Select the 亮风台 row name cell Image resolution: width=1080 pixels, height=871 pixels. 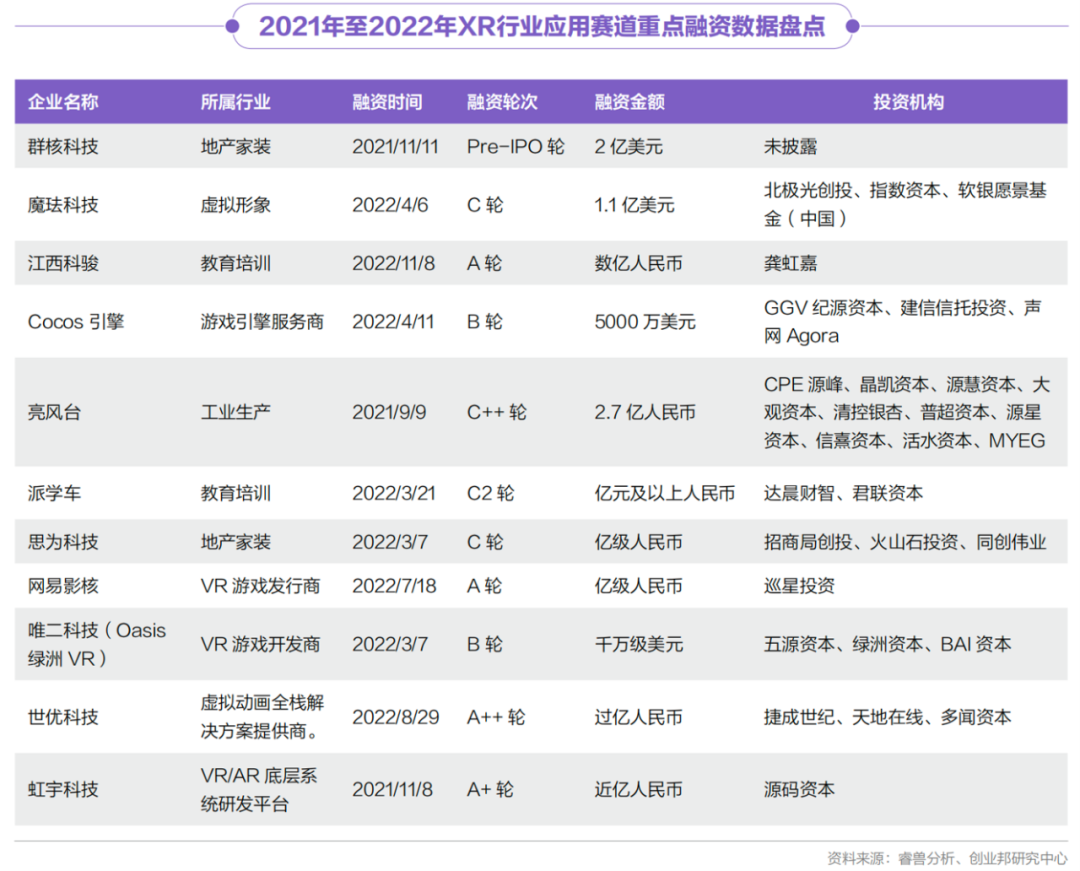point(55,412)
